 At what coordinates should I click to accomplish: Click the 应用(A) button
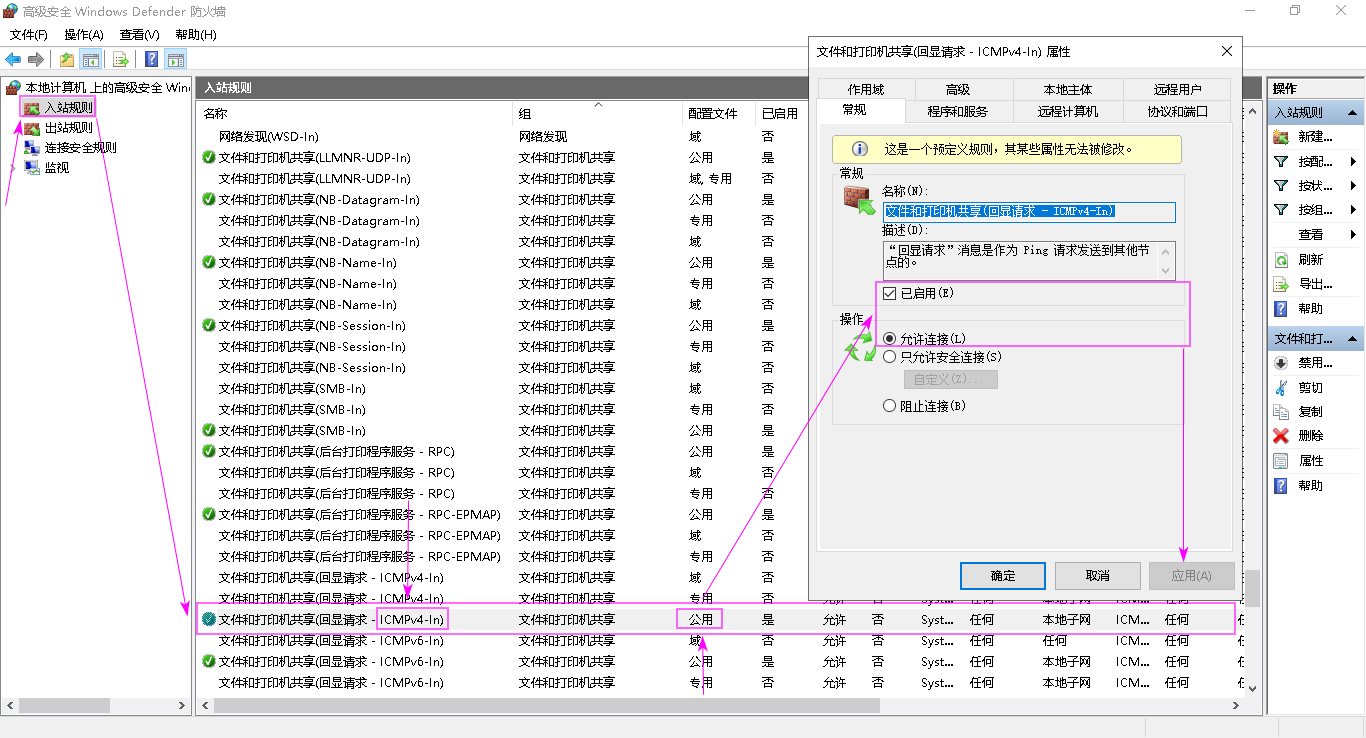pos(1191,576)
